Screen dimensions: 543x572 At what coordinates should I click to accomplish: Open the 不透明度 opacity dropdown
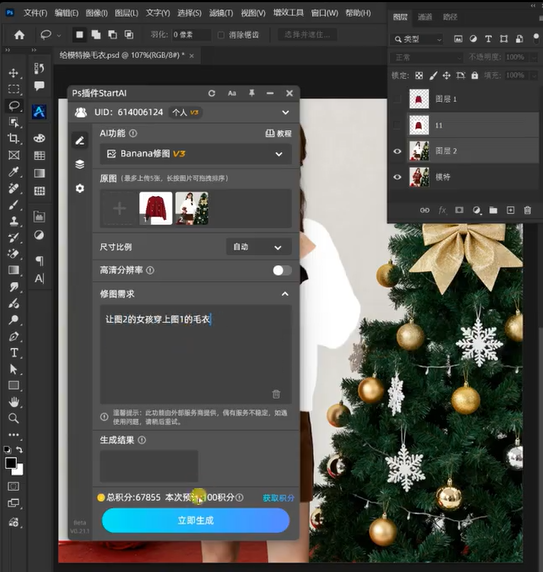click(x=534, y=57)
